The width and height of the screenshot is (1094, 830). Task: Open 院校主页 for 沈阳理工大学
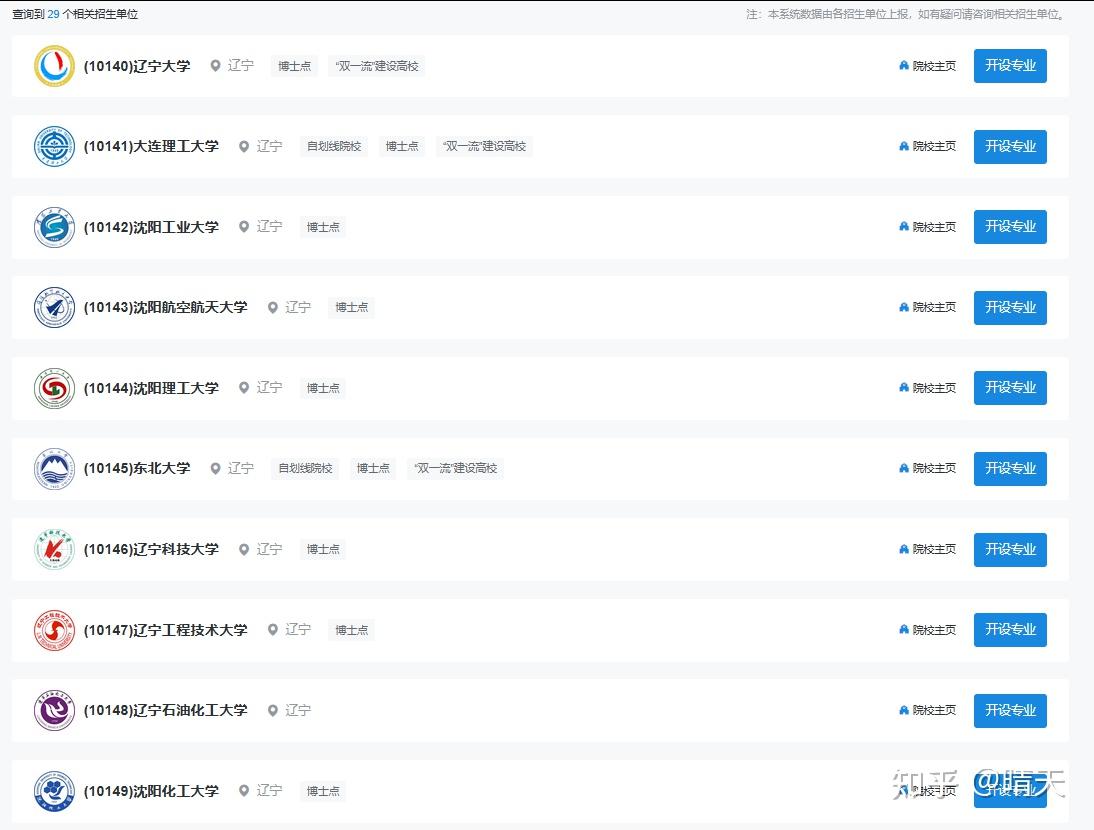click(x=927, y=388)
